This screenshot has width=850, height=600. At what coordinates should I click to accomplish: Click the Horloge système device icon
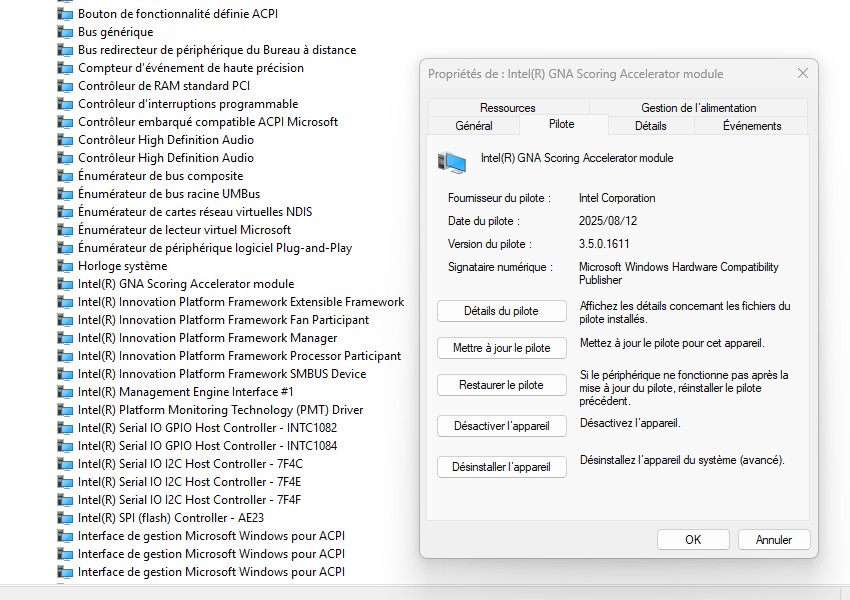point(66,266)
